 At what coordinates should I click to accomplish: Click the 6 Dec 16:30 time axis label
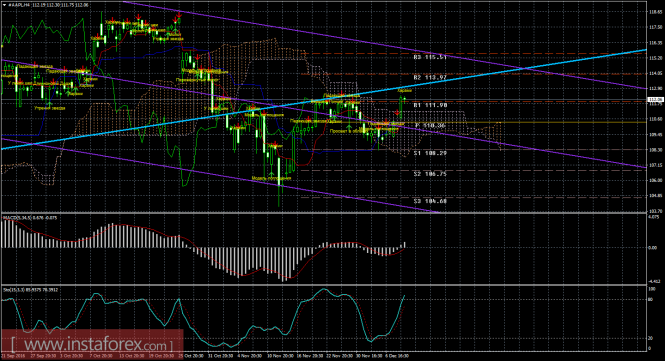pos(397,356)
